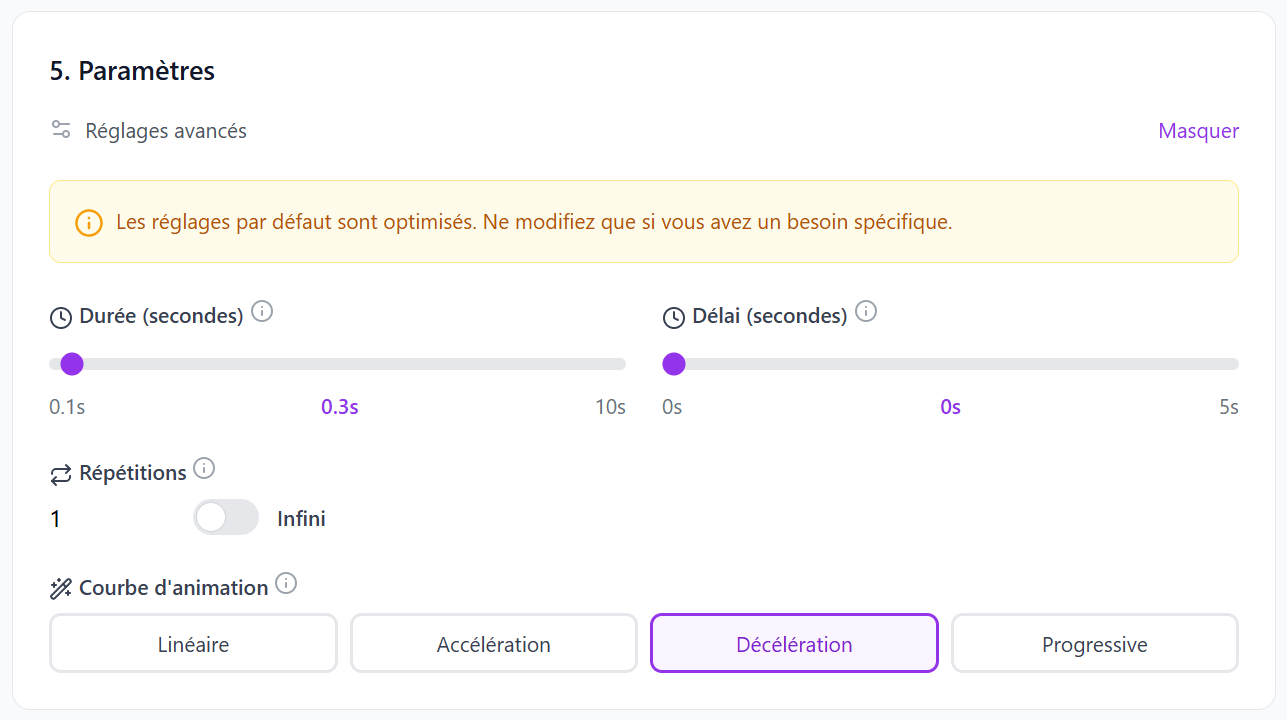Open the info tooltip for Répétitions
Image resolution: width=1287 pixels, height=720 pixels.
click(x=205, y=466)
